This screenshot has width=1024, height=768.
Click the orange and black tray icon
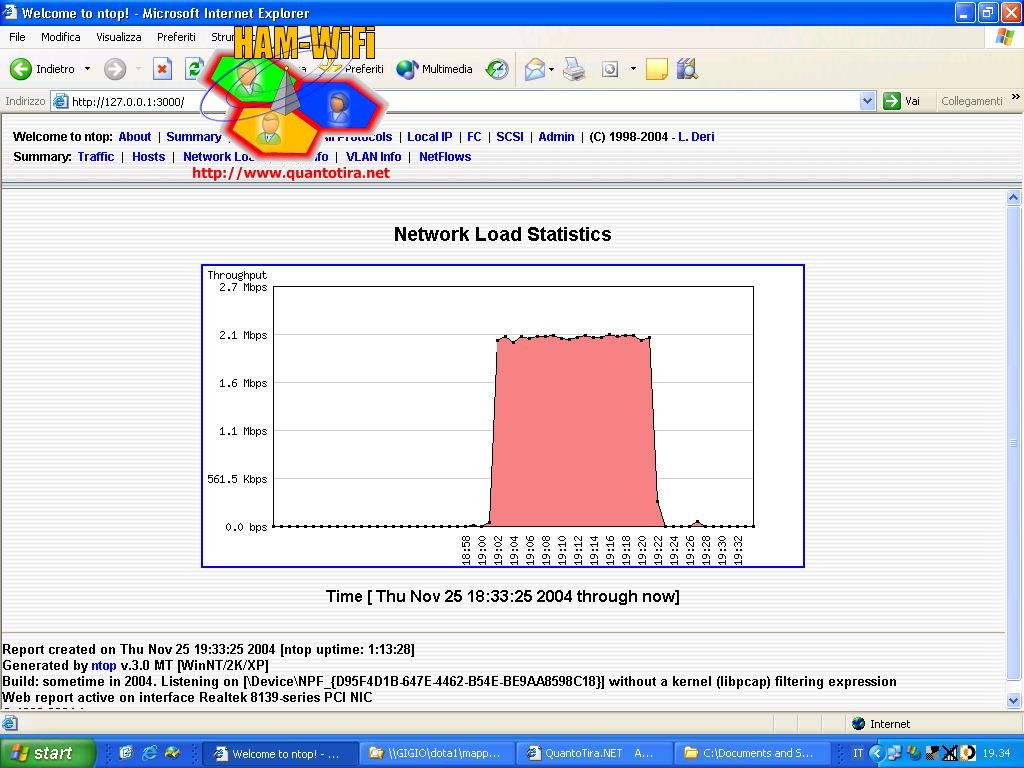[968, 753]
